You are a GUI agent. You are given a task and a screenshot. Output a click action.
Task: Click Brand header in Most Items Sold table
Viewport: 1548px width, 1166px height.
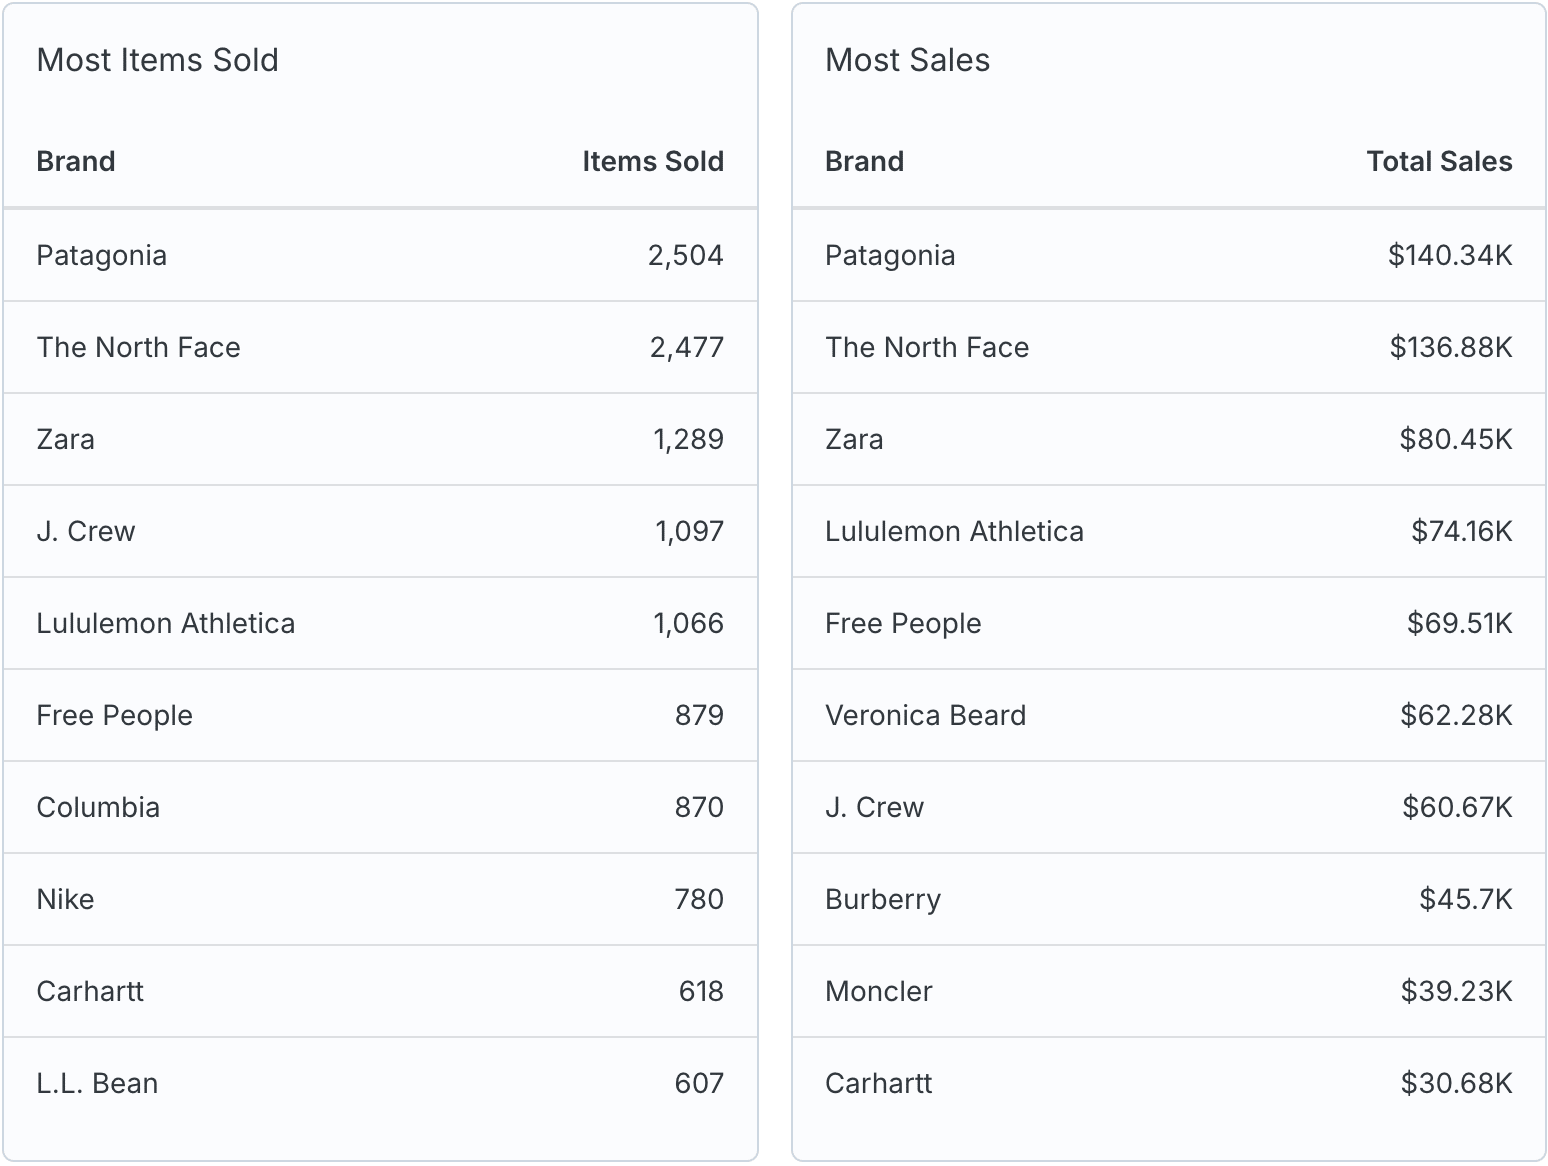[x=76, y=161]
